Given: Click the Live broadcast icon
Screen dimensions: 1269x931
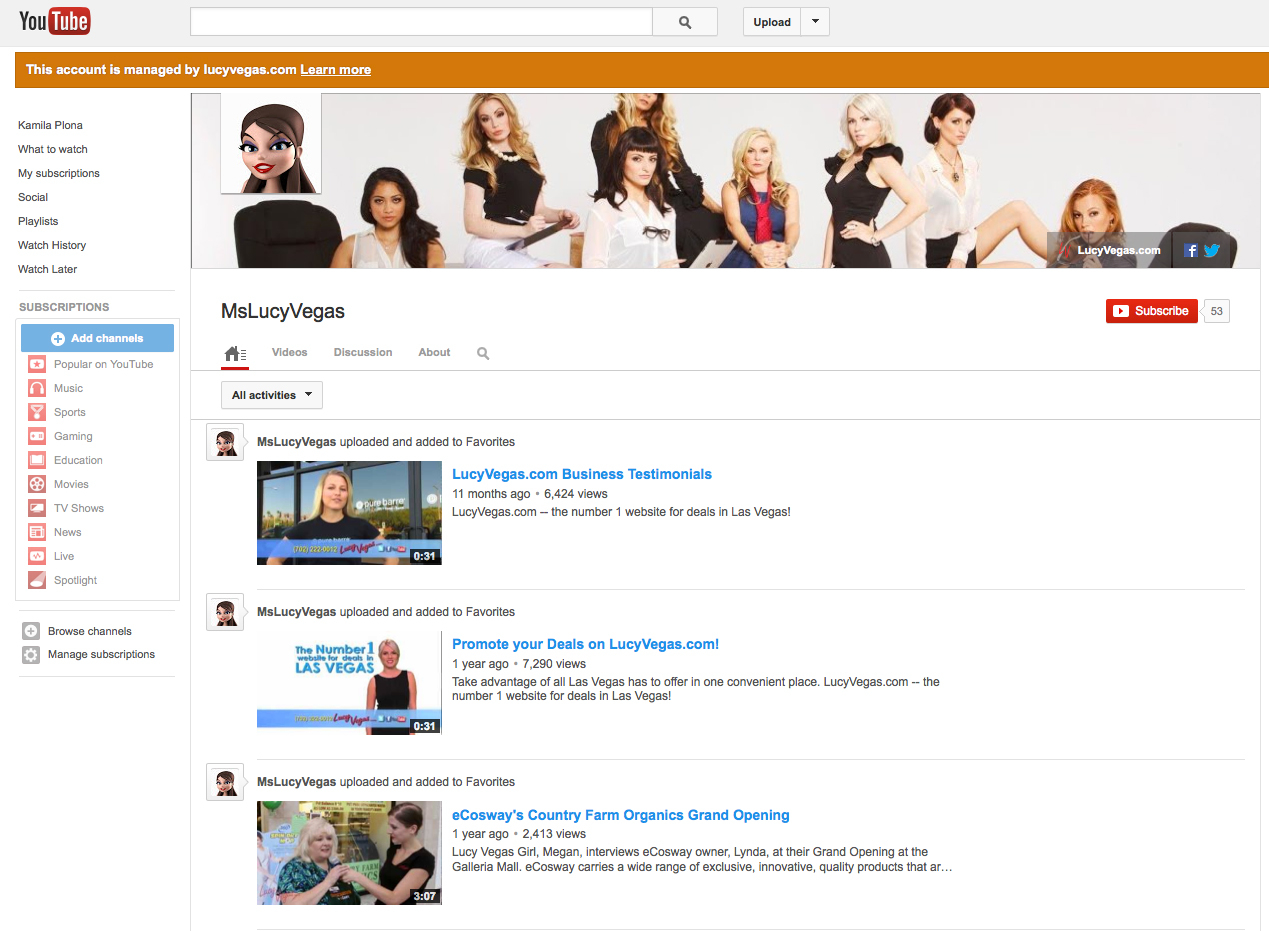Looking at the screenshot, I should coord(37,556).
